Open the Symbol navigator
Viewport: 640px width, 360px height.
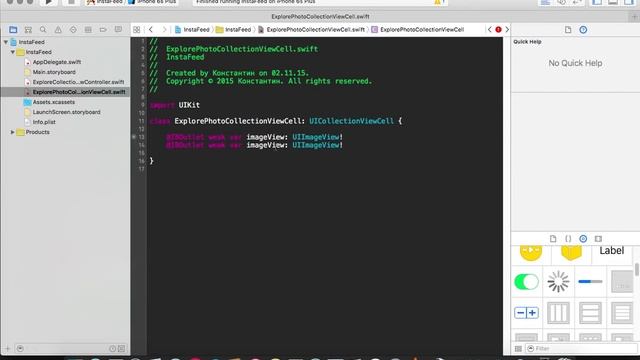click(x=28, y=30)
